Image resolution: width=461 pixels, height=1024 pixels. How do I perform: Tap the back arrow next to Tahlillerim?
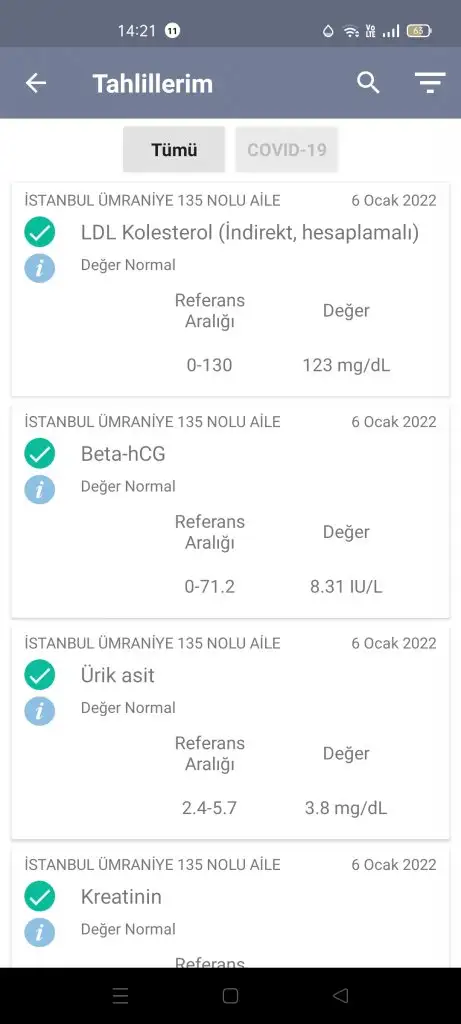pos(36,83)
